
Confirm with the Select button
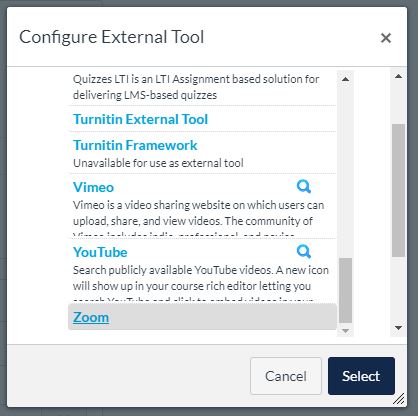361,376
